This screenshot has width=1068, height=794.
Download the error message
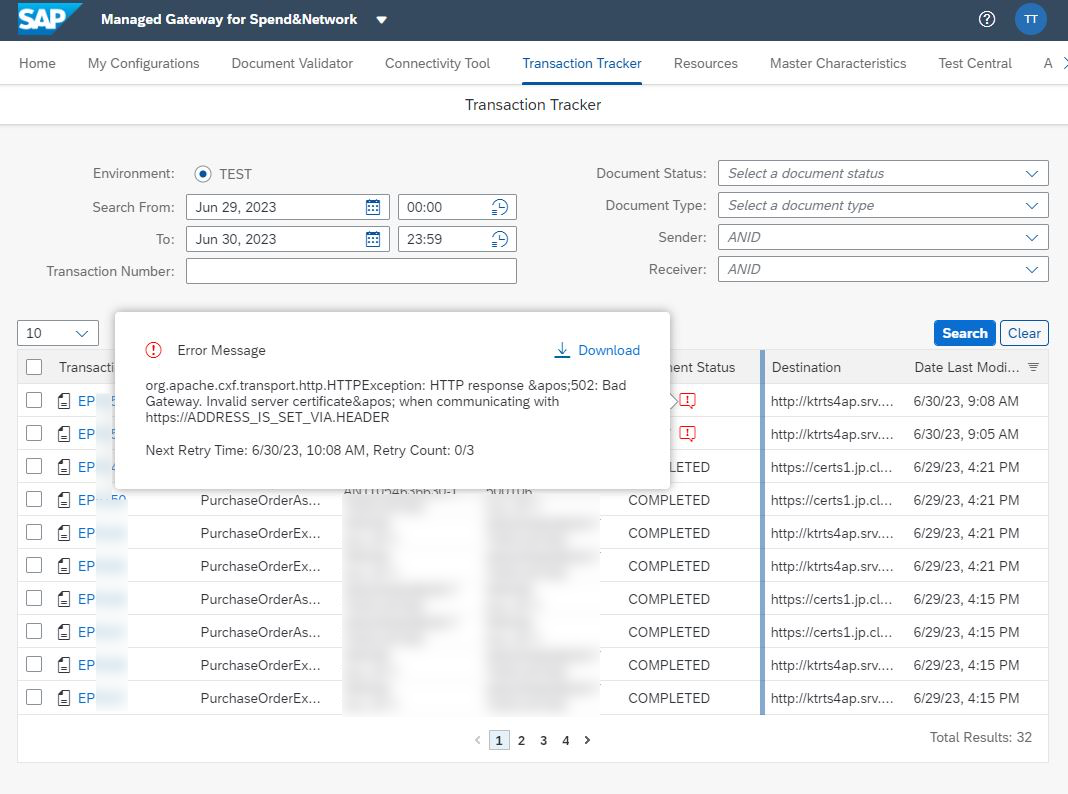597,350
